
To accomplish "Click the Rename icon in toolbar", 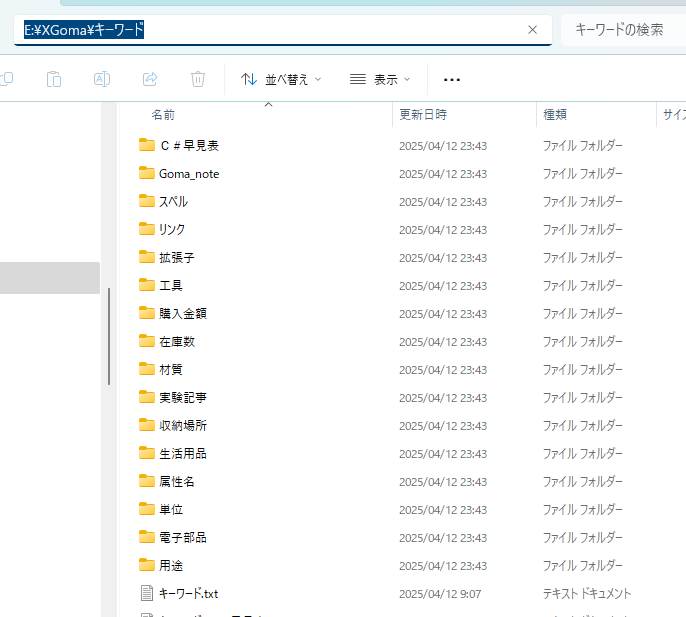I will point(102,79).
